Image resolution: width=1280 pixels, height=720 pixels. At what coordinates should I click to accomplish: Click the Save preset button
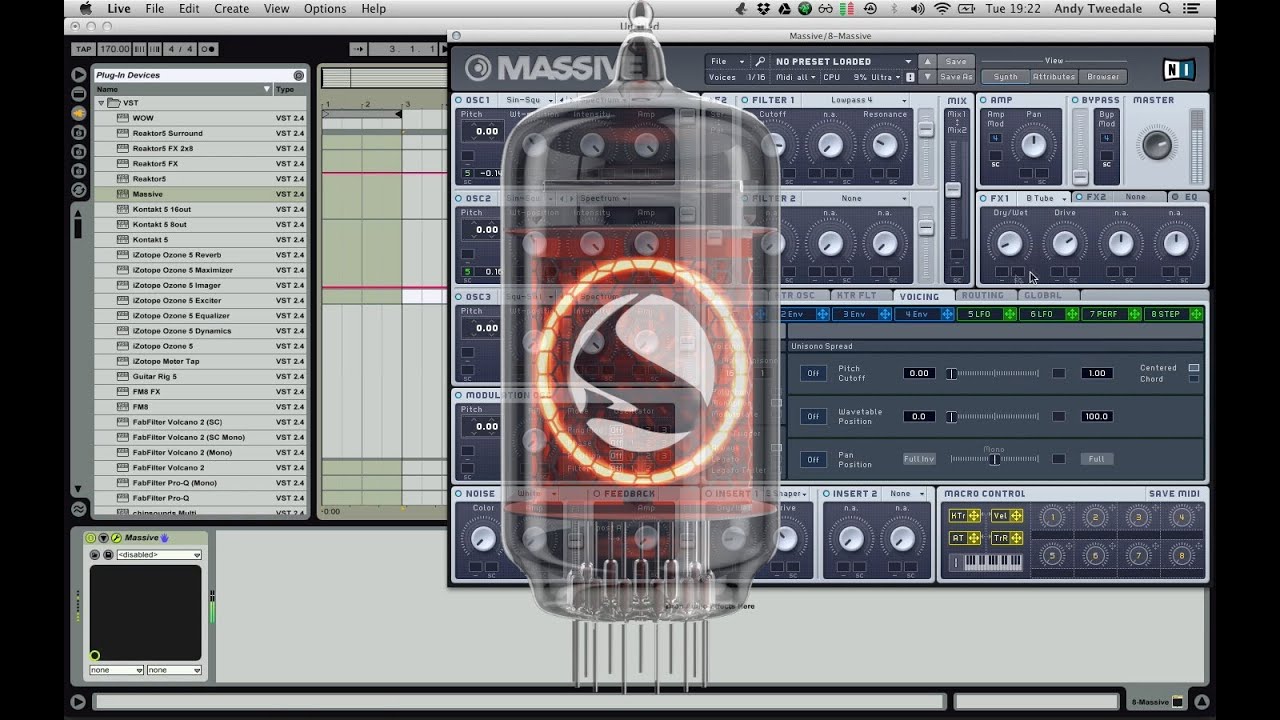(956, 61)
